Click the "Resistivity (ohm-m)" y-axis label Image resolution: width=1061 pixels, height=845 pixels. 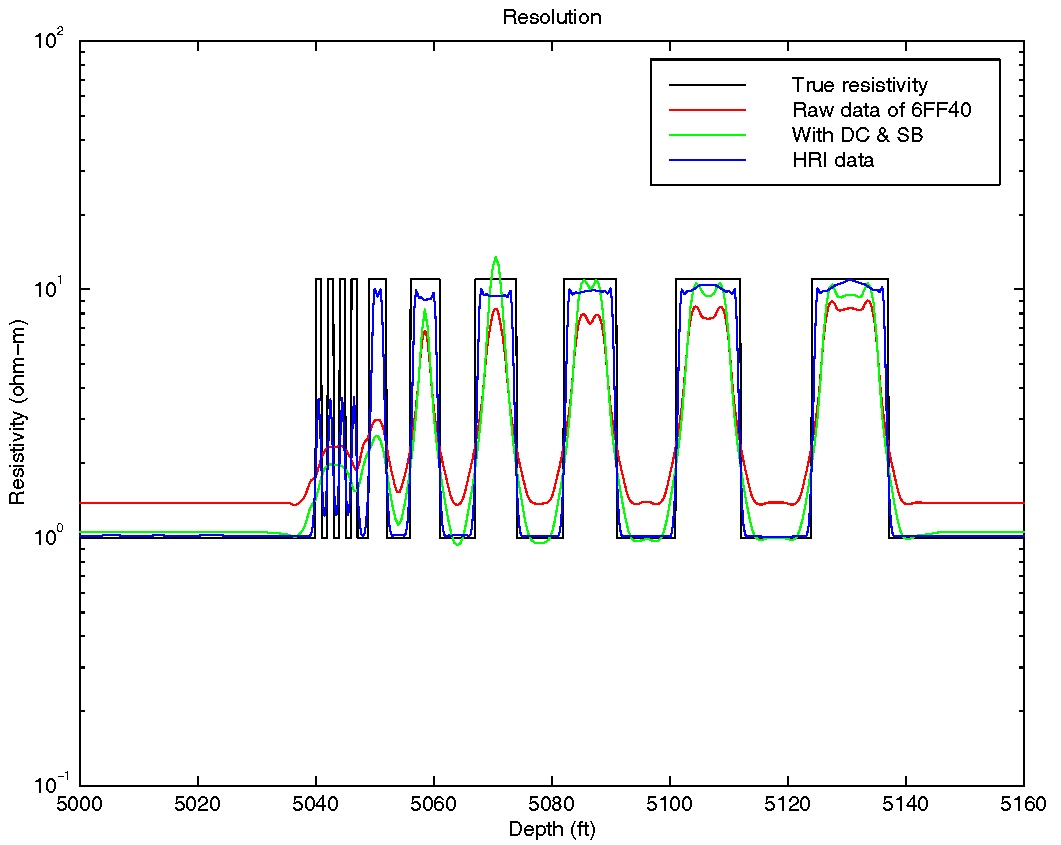click(x=17, y=412)
